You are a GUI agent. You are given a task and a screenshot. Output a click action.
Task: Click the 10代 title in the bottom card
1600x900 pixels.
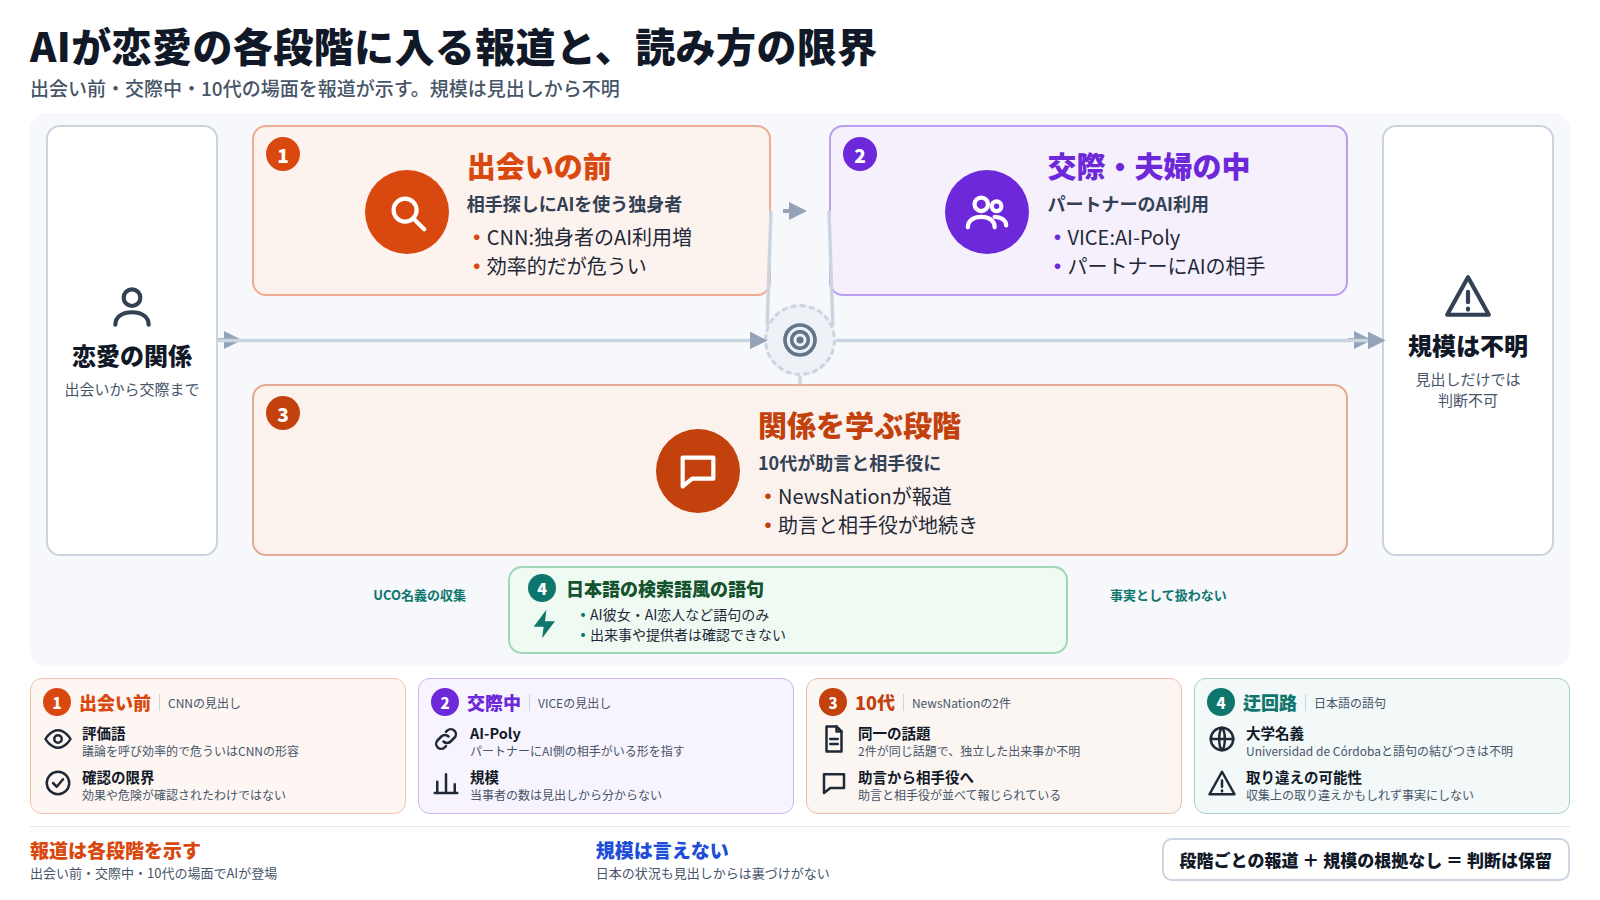pos(875,703)
